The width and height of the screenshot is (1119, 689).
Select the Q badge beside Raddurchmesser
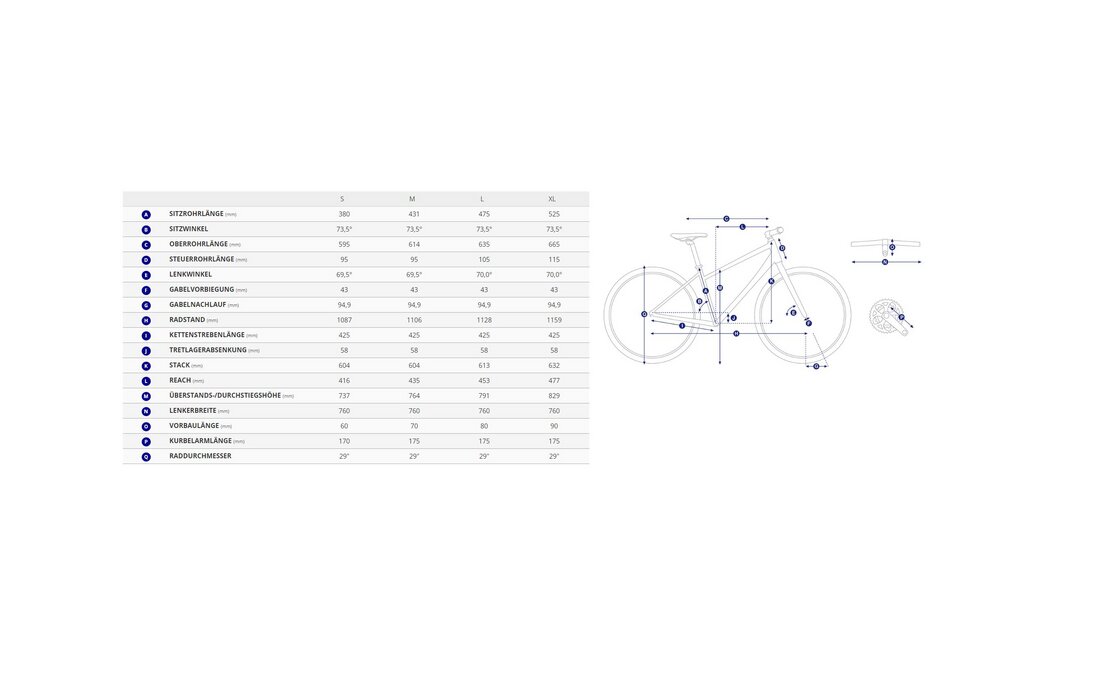coord(146,456)
